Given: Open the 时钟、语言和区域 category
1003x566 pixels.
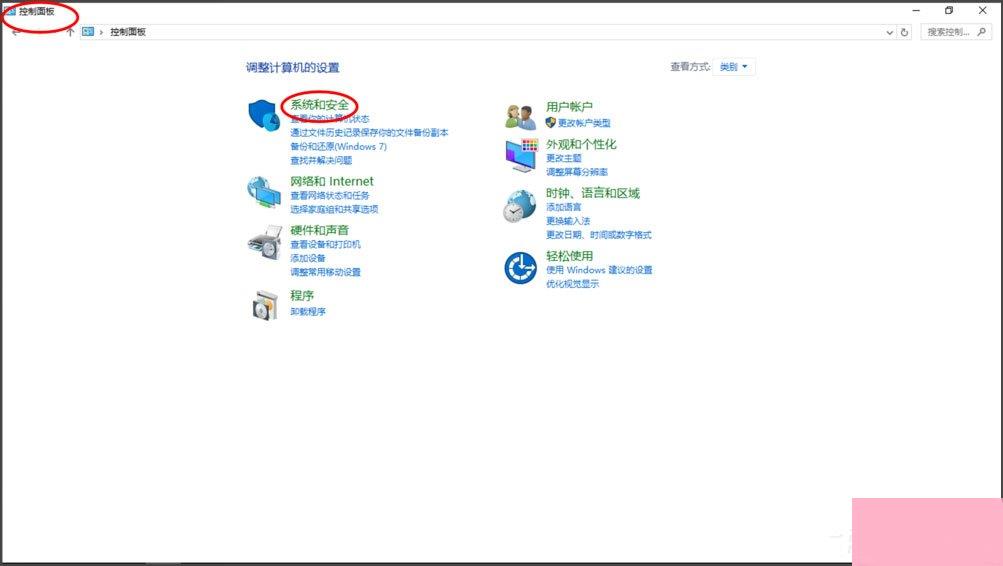Looking at the screenshot, I should pyautogui.click(x=593, y=193).
